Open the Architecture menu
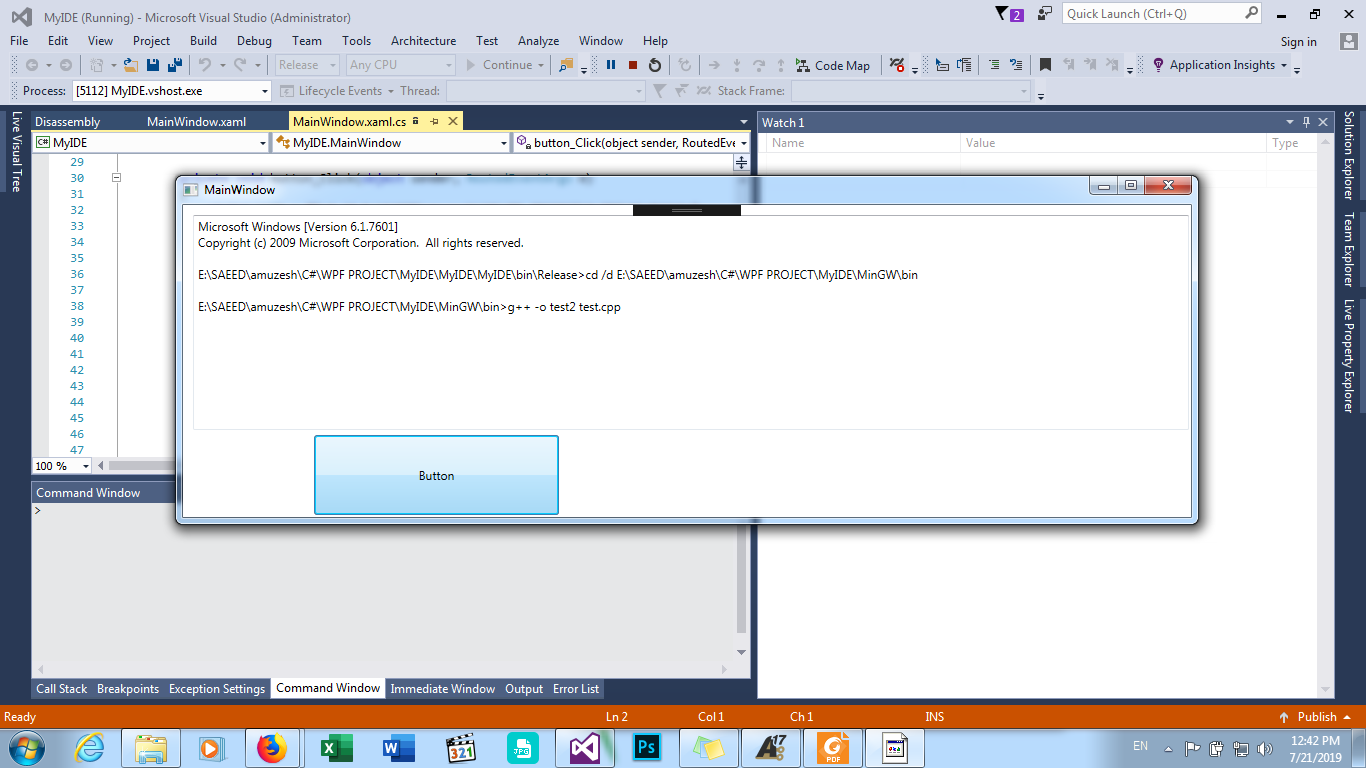1366x768 pixels. coord(423,41)
